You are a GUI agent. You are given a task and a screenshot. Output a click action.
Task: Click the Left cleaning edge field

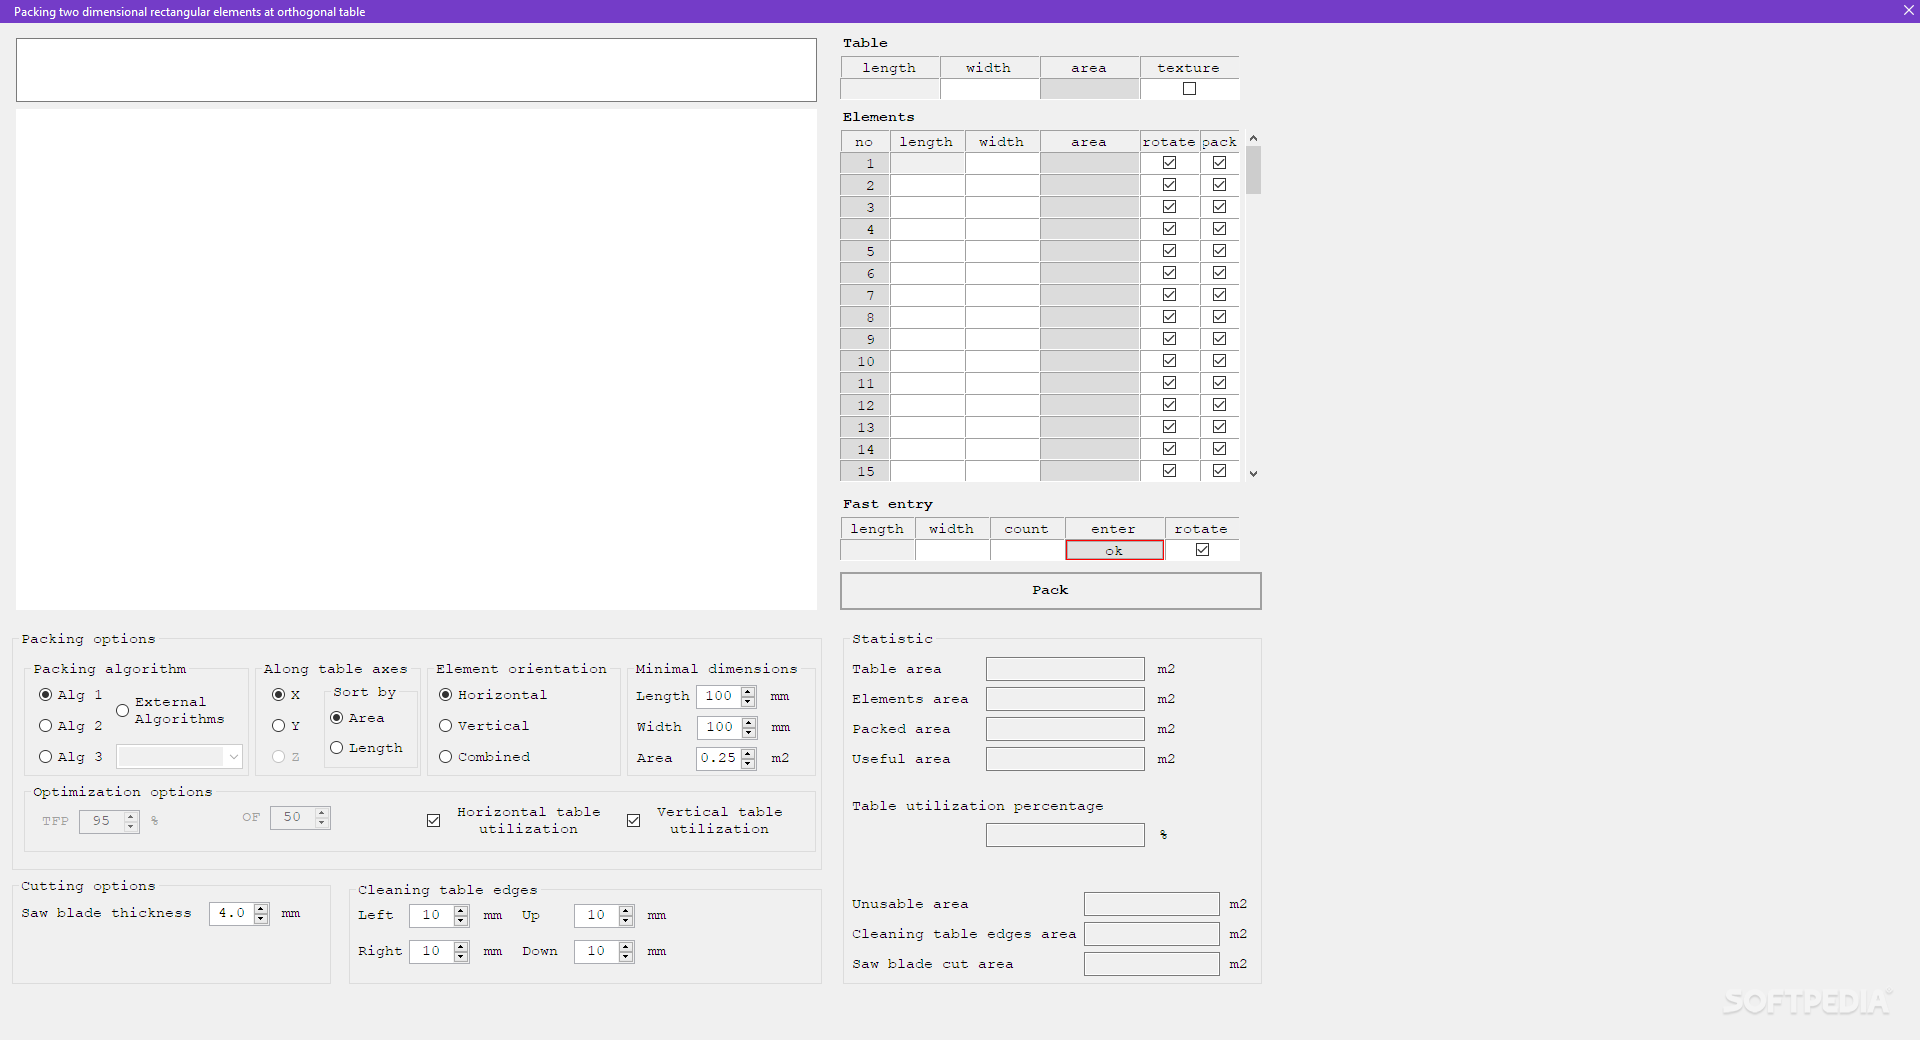[x=432, y=916]
